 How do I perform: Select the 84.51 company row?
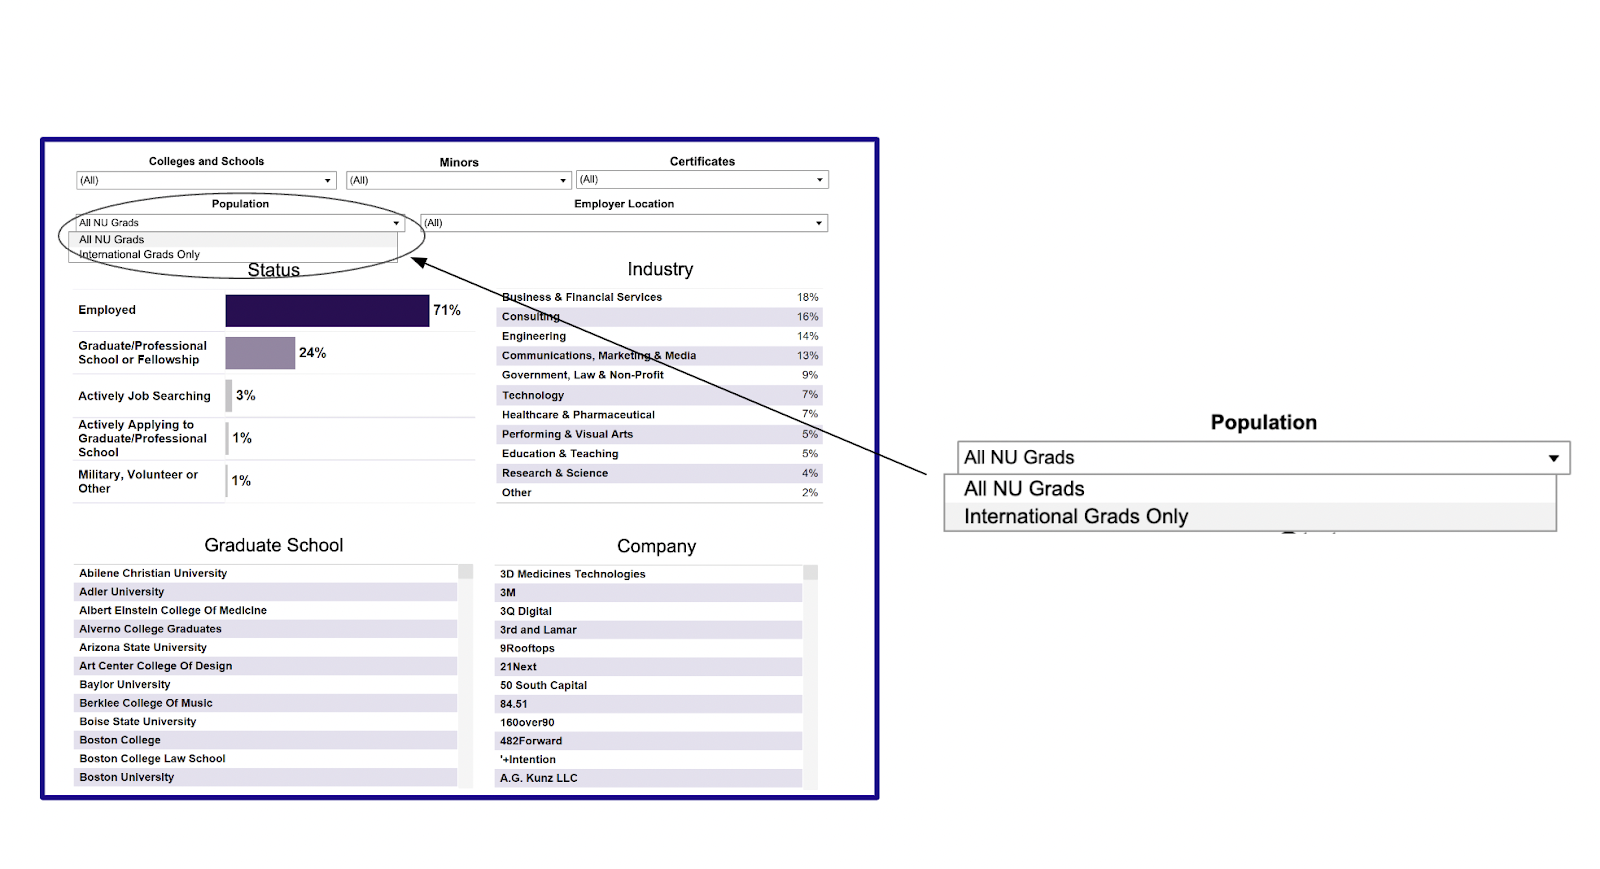pos(649,704)
